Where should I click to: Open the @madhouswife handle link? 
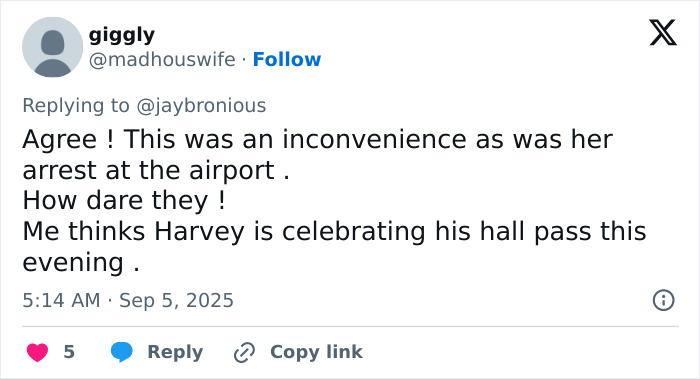coord(162,59)
